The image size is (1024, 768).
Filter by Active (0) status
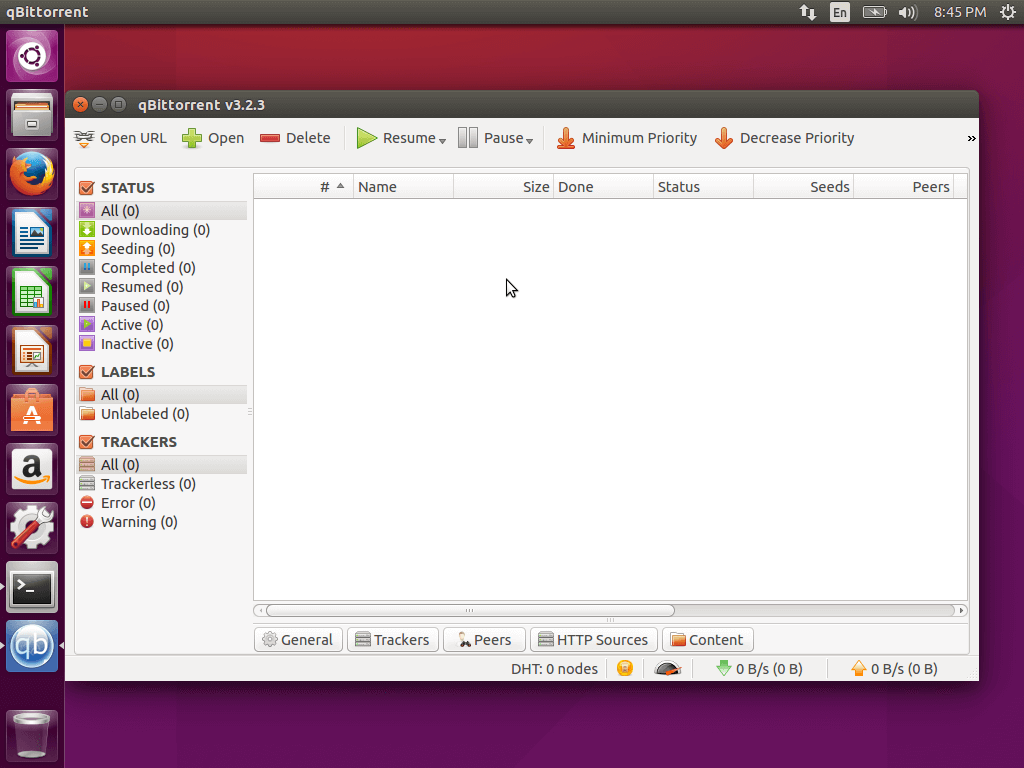[x=161, y=325]
